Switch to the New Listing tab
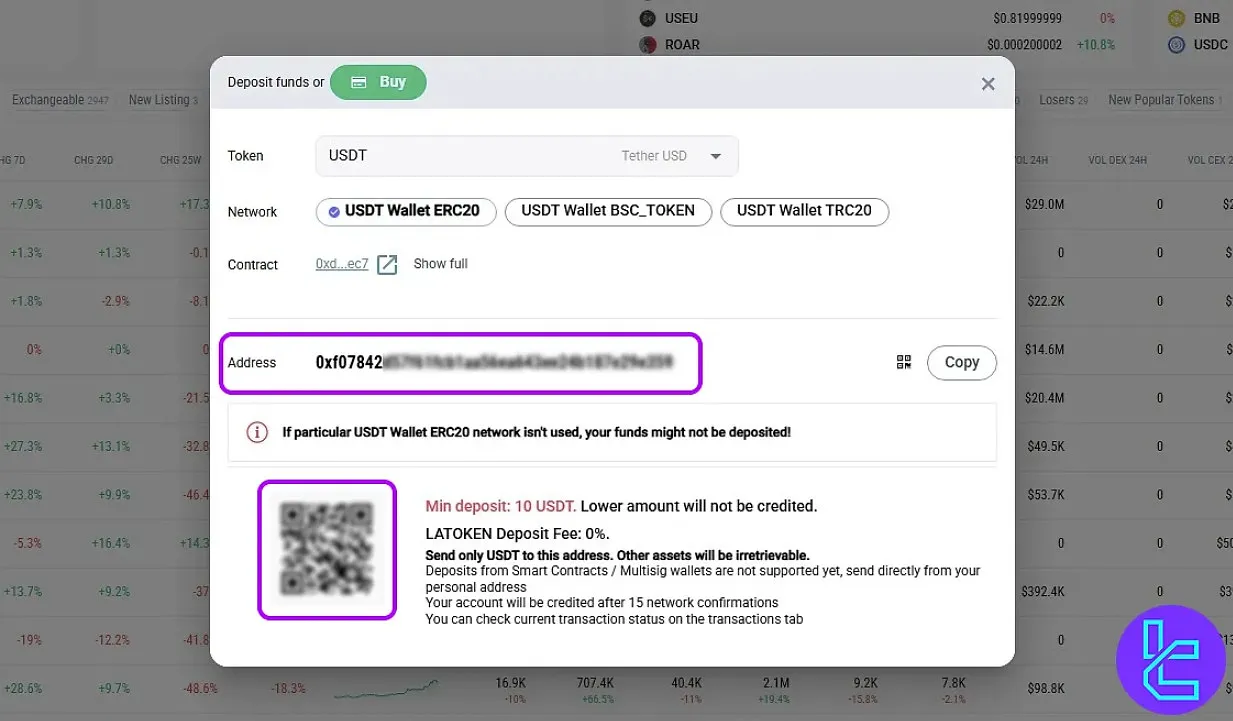 pyautogui.click(x=159, y=100)
